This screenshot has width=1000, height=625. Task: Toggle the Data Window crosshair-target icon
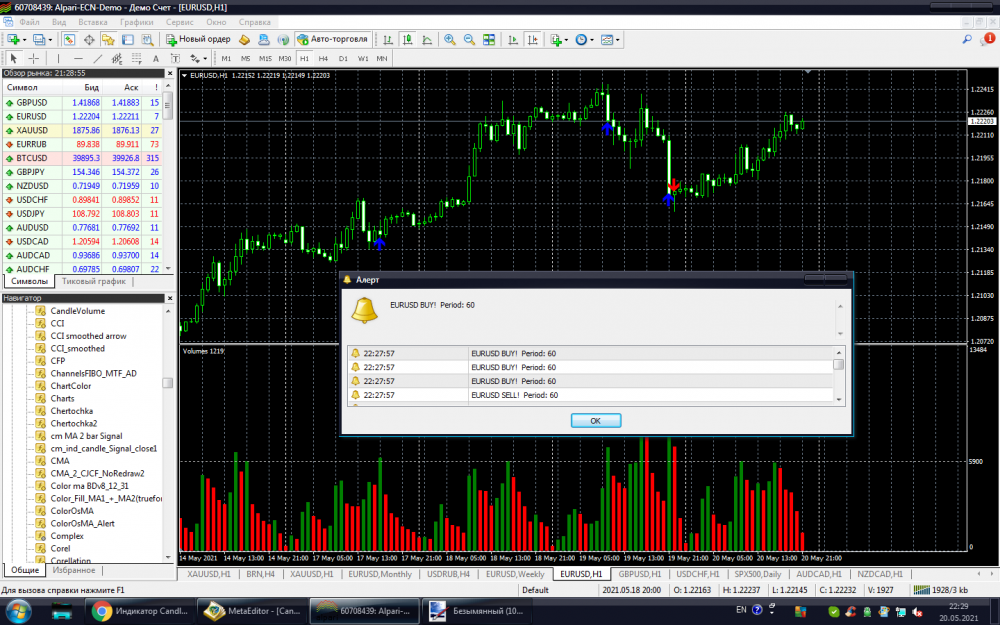[89, 40]
